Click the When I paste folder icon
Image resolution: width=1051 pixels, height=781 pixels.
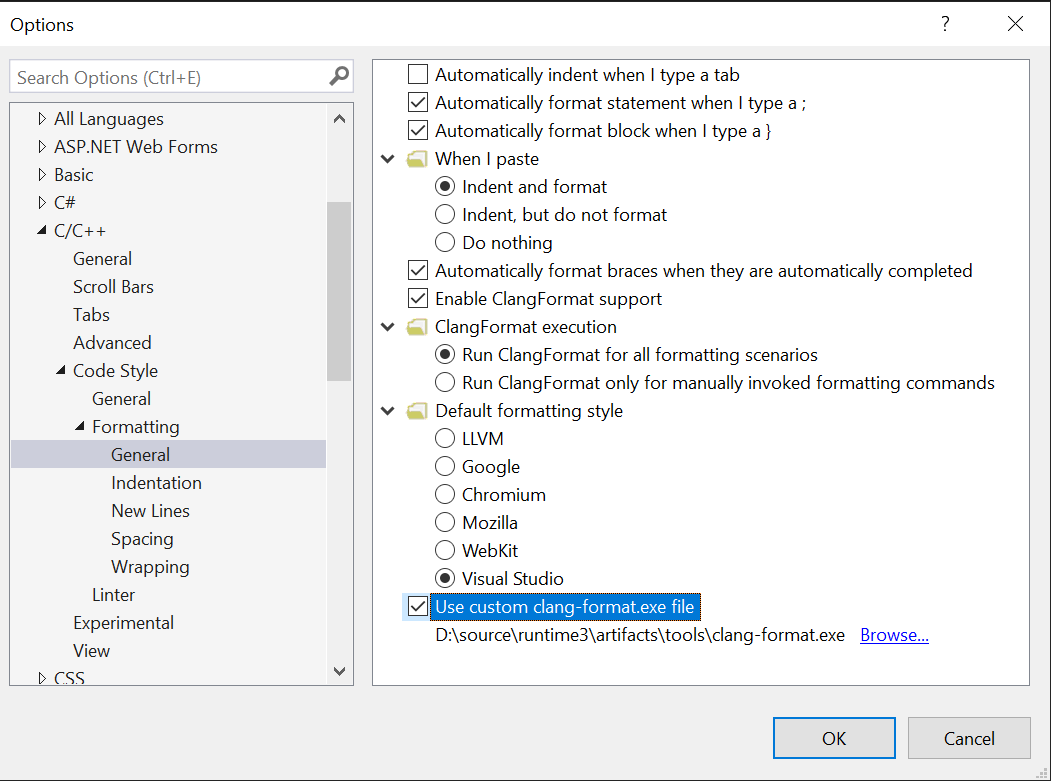click(417, 159)
